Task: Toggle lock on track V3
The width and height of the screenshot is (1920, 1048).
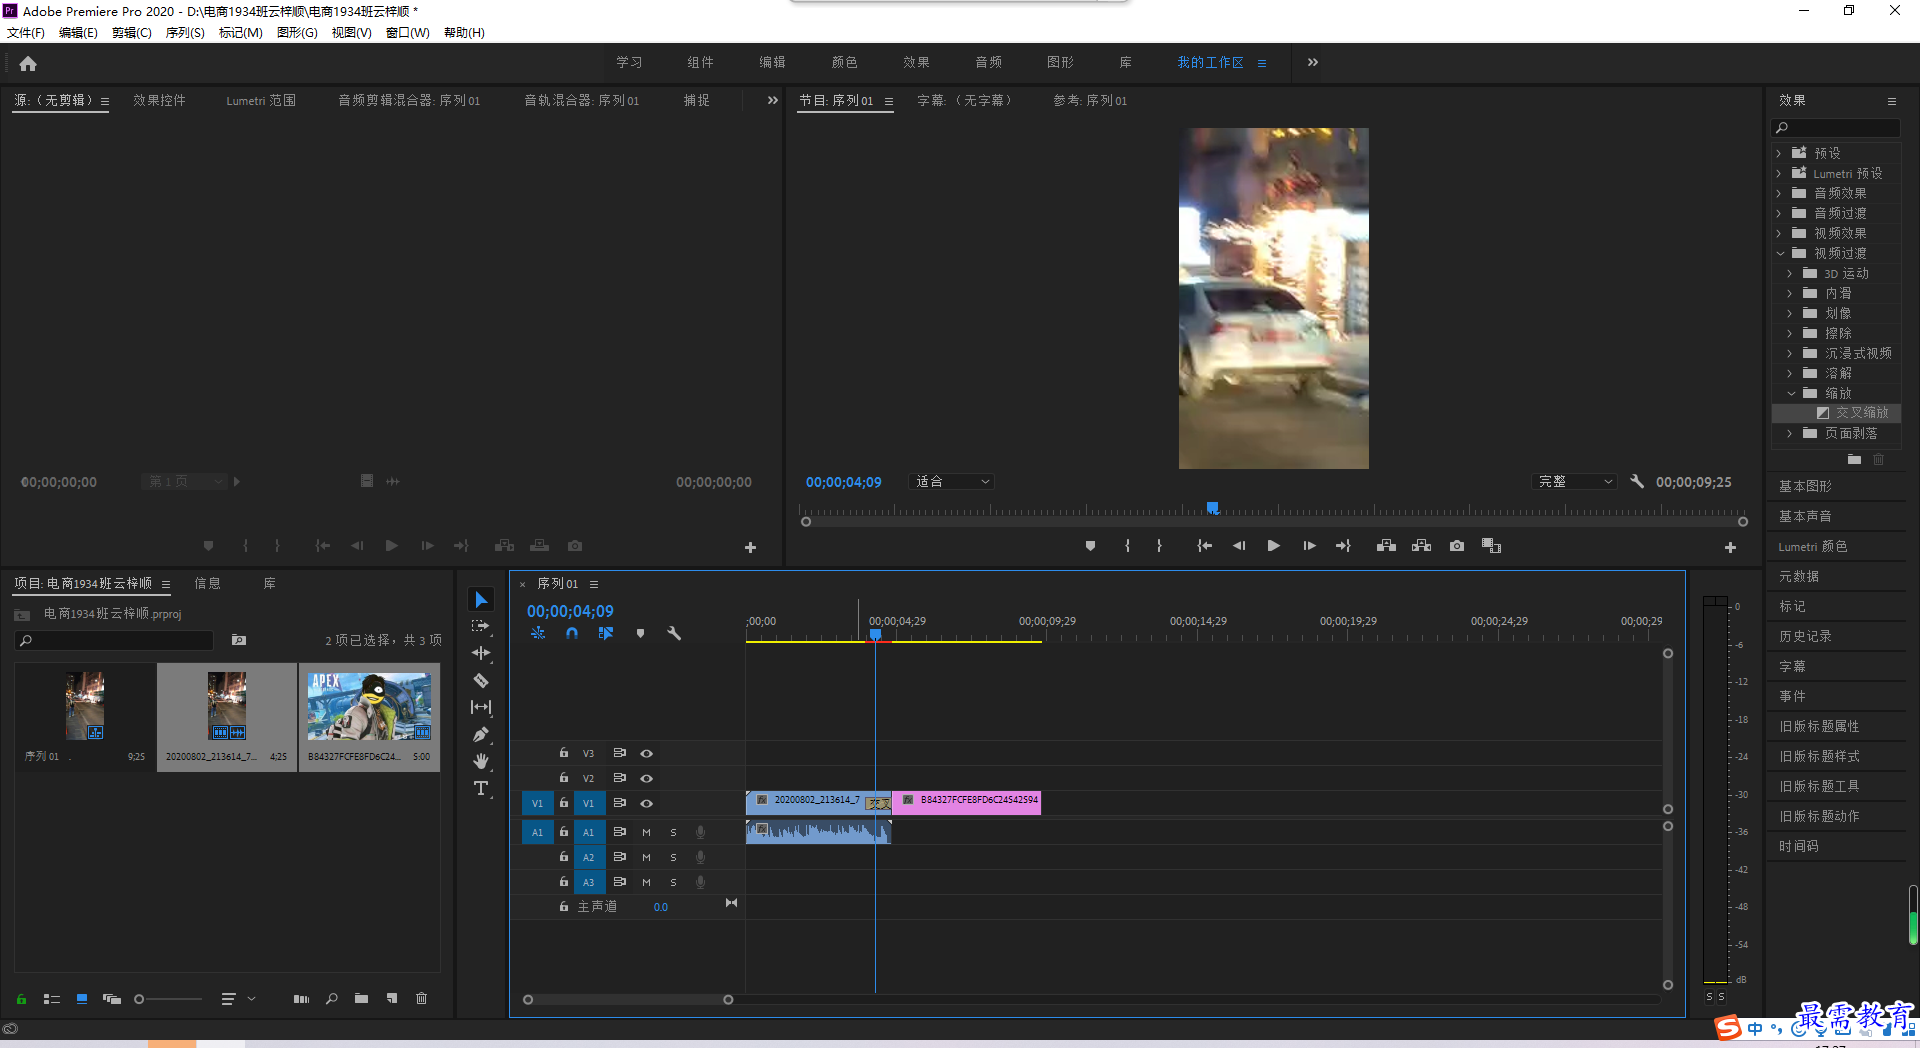Action: 564,753
